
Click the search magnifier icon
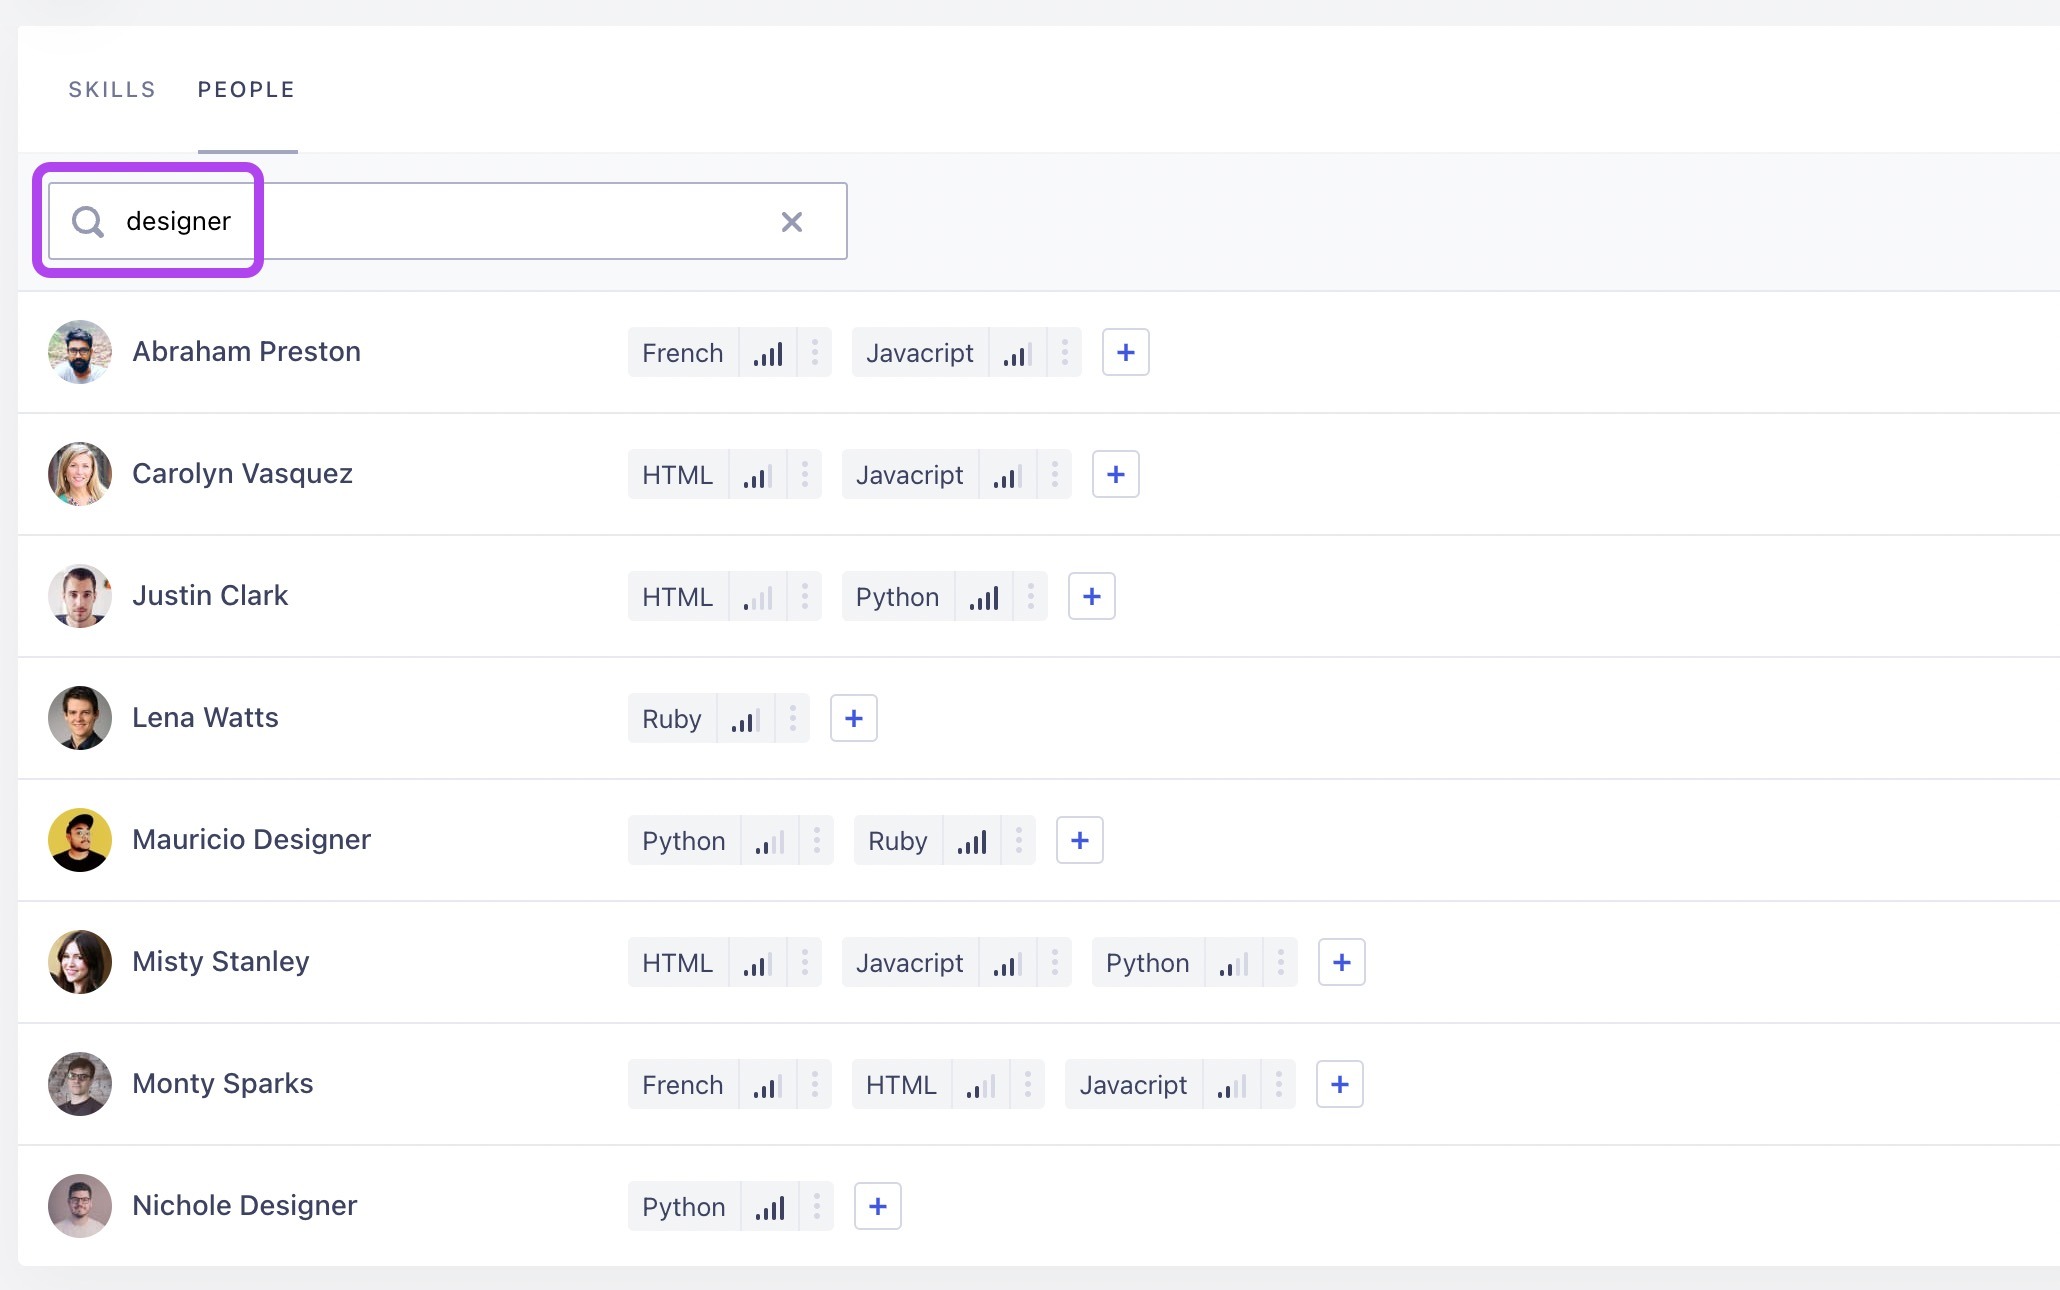coord(87,221)
